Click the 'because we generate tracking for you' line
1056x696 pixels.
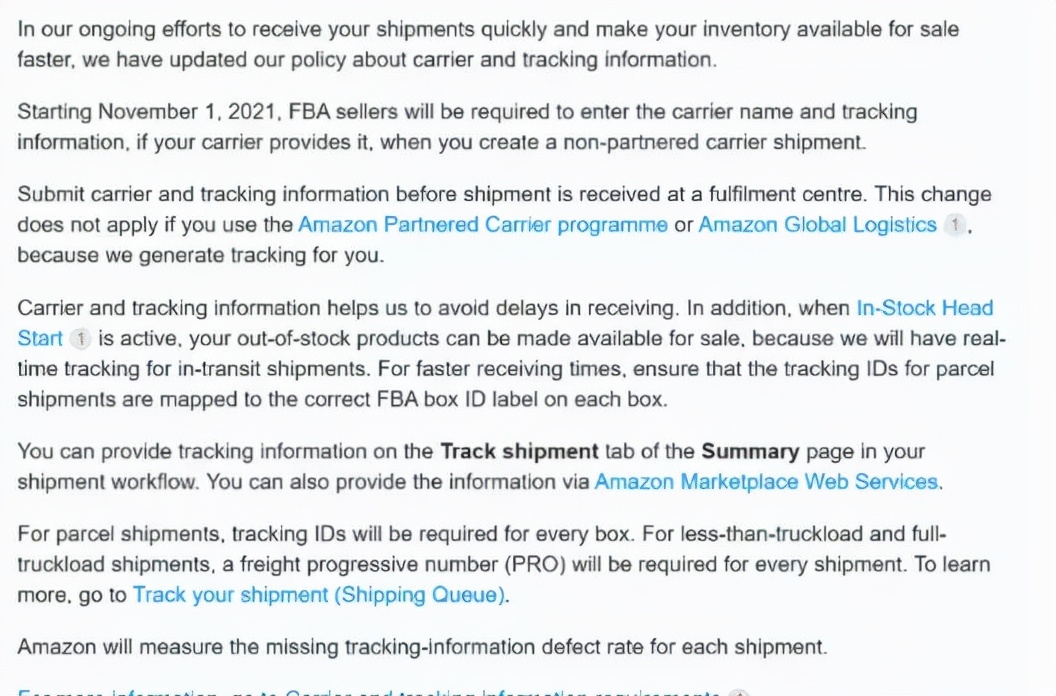(201, 255)
